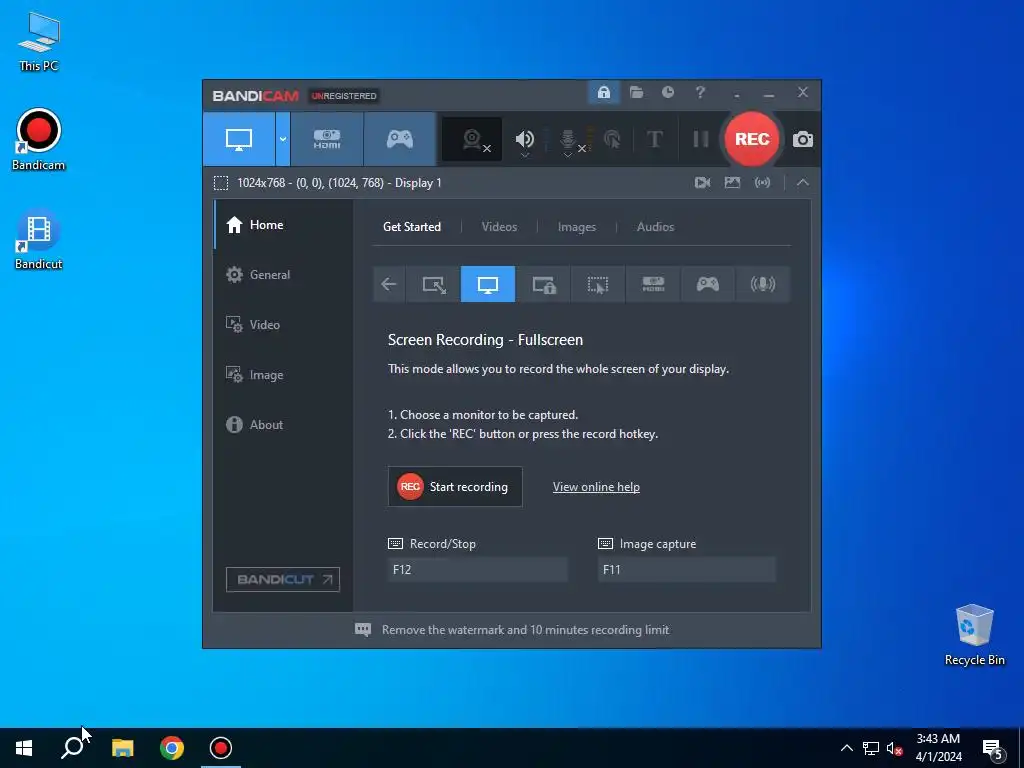Click the pause recording button
This screenshot has width=1024, height=768.
(x=701, y=139)
